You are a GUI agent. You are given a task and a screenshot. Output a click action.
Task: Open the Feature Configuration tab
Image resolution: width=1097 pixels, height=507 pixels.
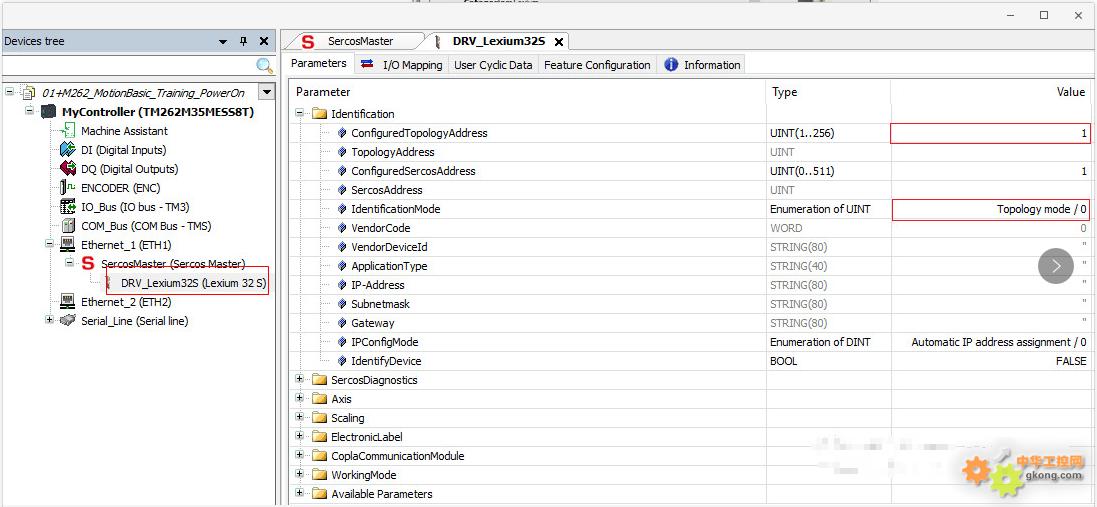[x=597, y=65]
